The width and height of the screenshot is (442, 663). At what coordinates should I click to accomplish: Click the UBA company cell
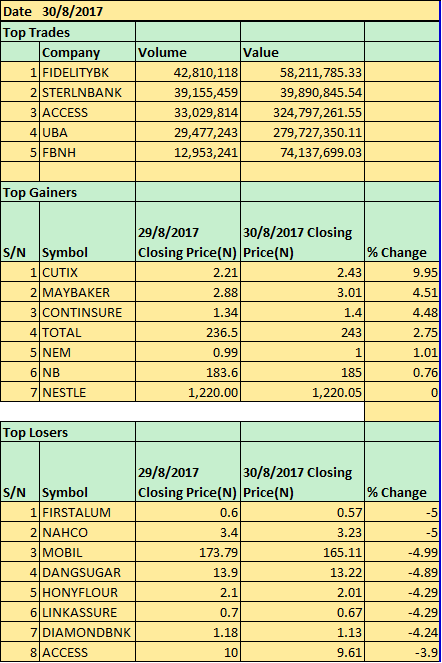coord(88,132)
